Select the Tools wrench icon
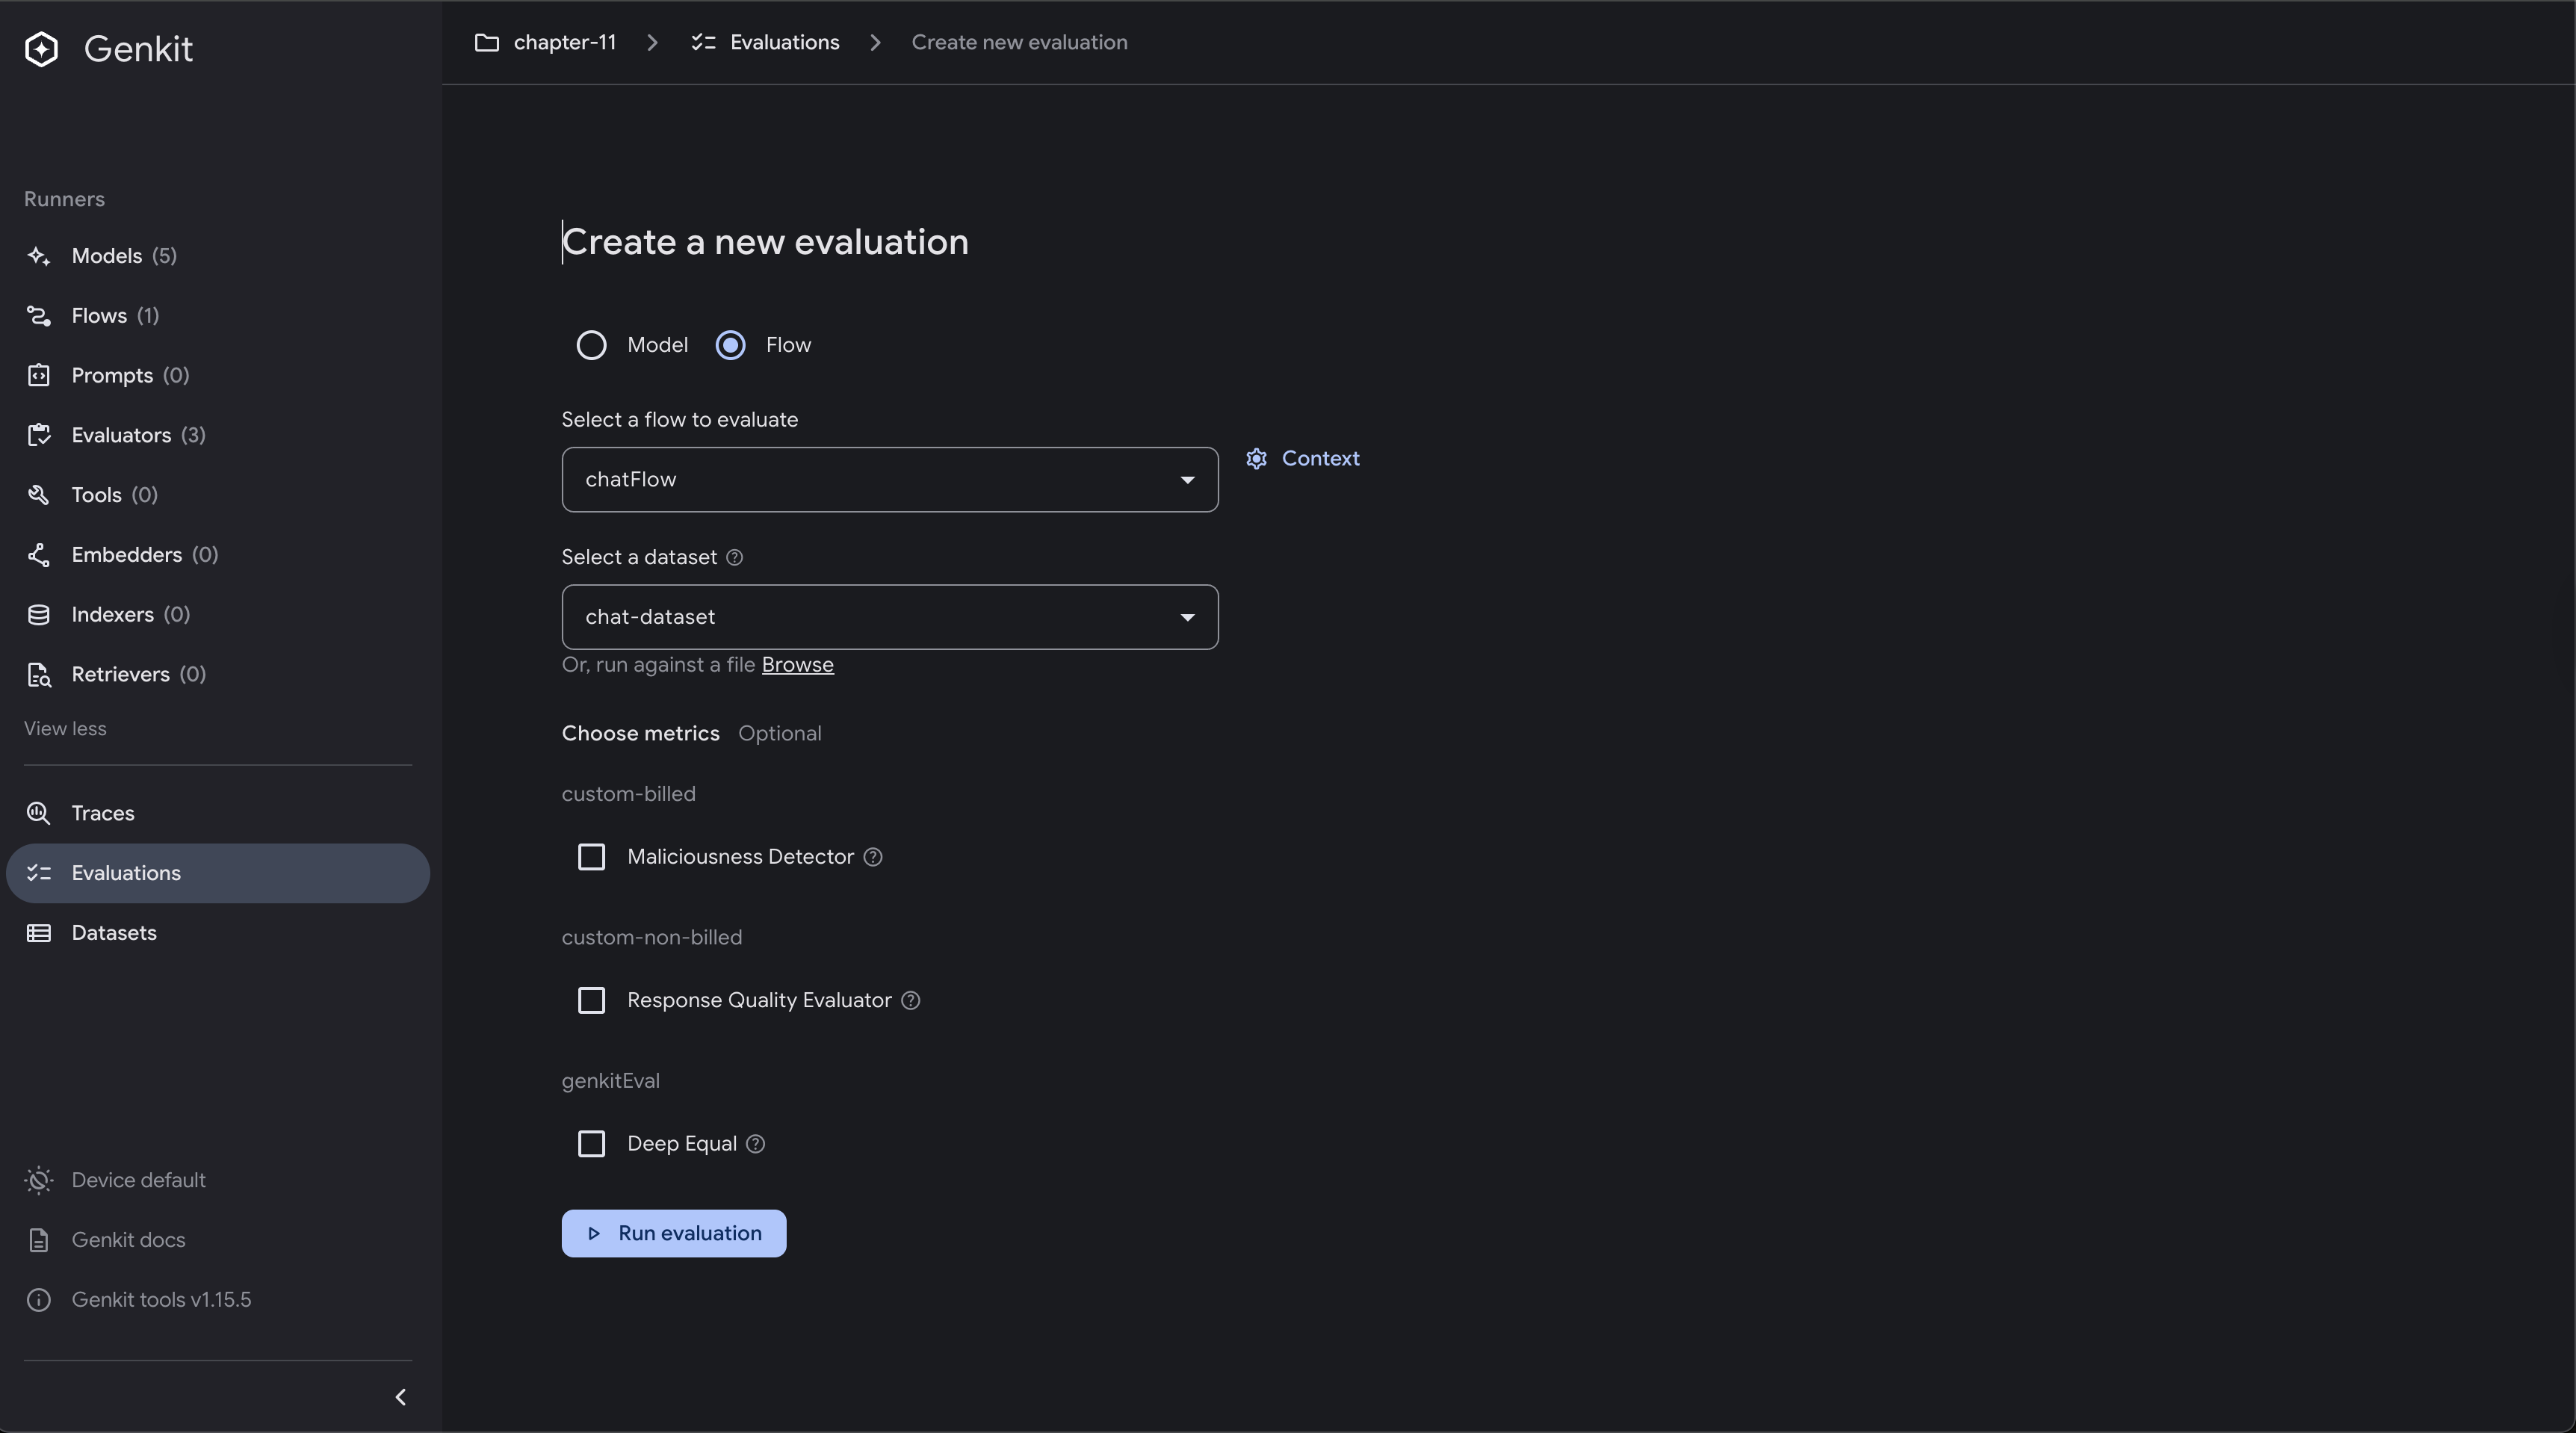Image resolution: width=2576 pixels, height=1433 pixels. [39, 495]
